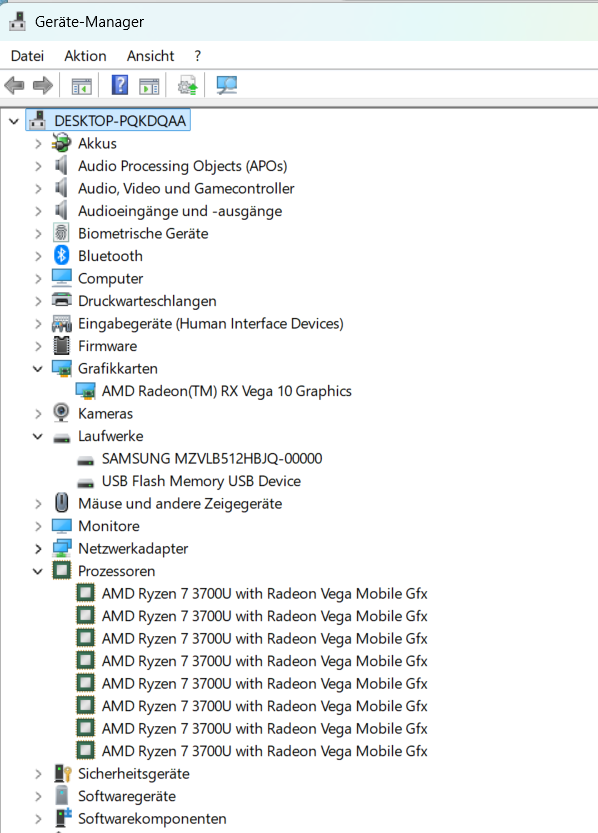Open the Datei menu
Image resolution: width=598 pixels, height=833 pixels.
pos(27,56)
